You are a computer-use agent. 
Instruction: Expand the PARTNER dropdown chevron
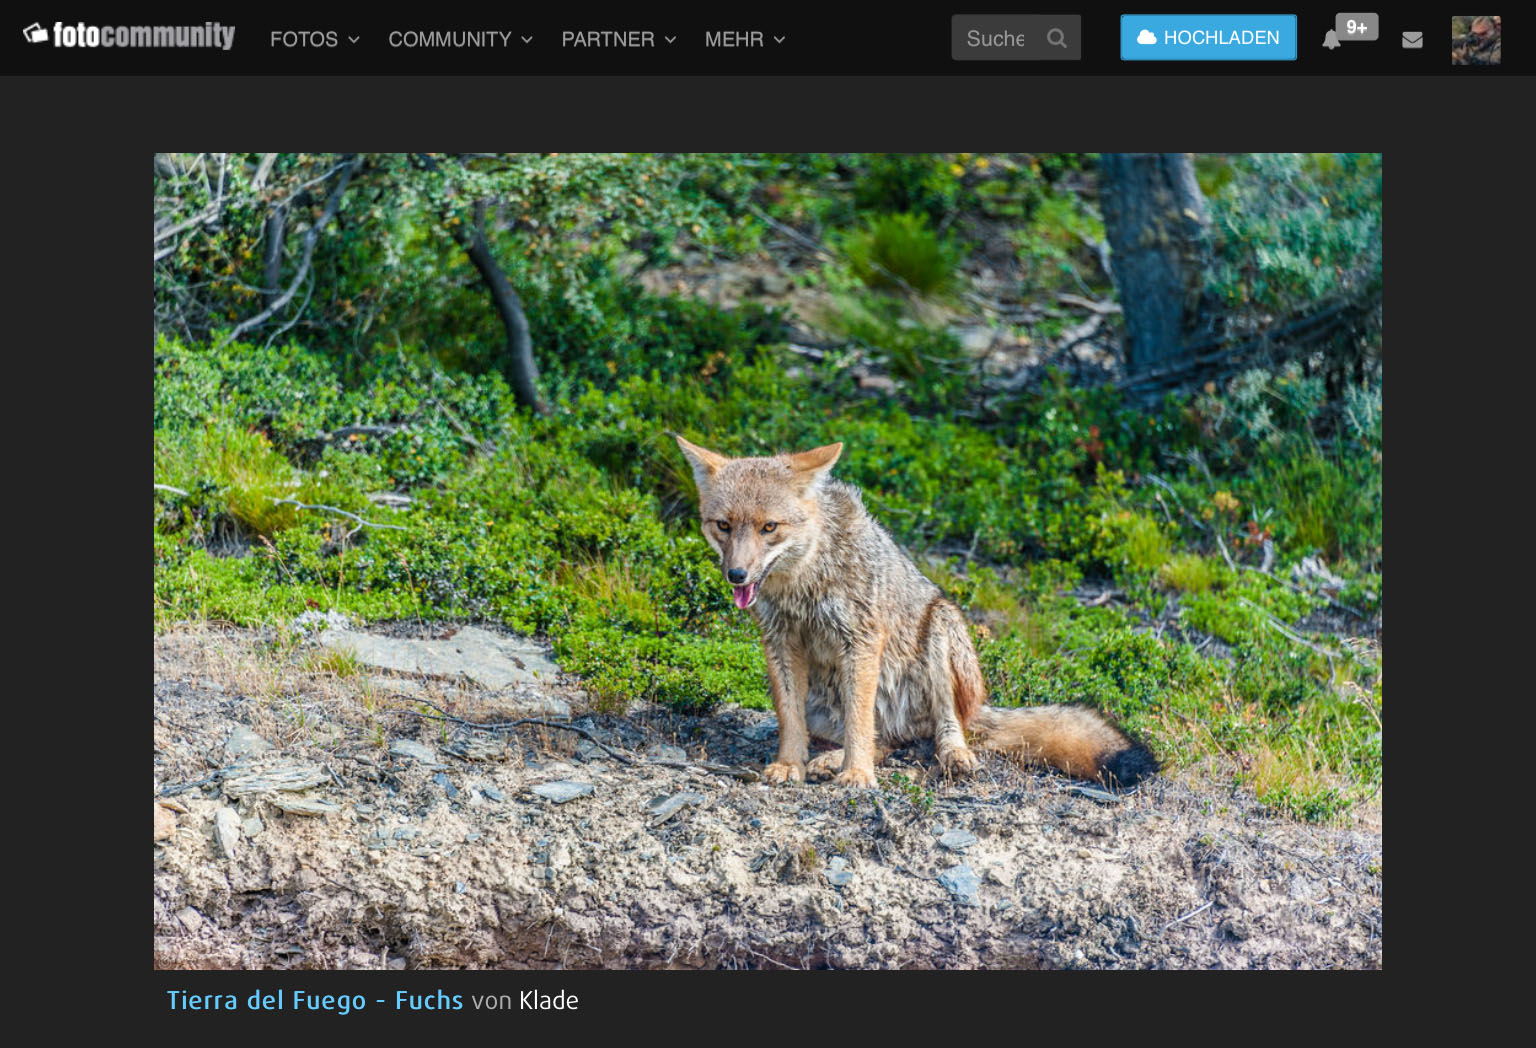[670, 40]
